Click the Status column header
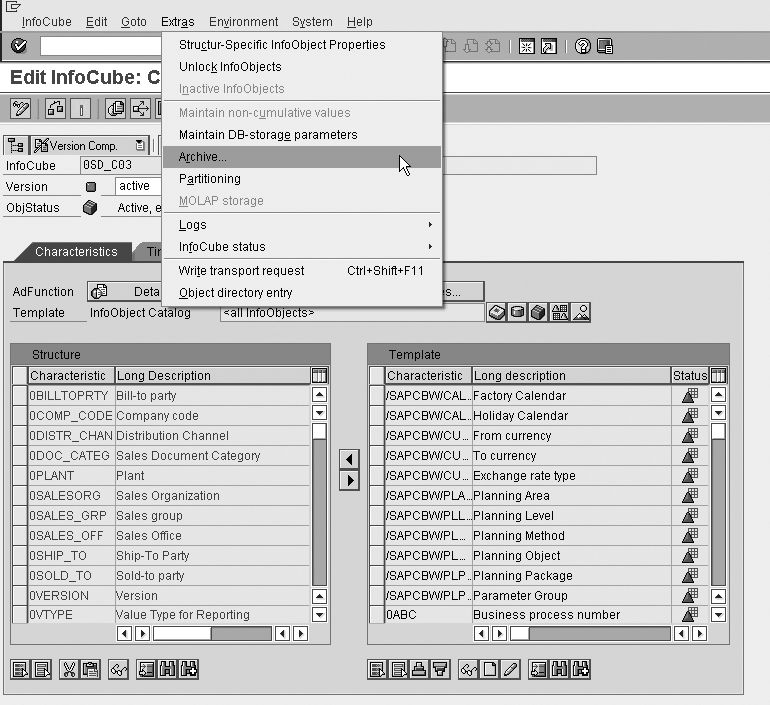Viewport: 770px width, 705px height. click(x=689, y=376)
